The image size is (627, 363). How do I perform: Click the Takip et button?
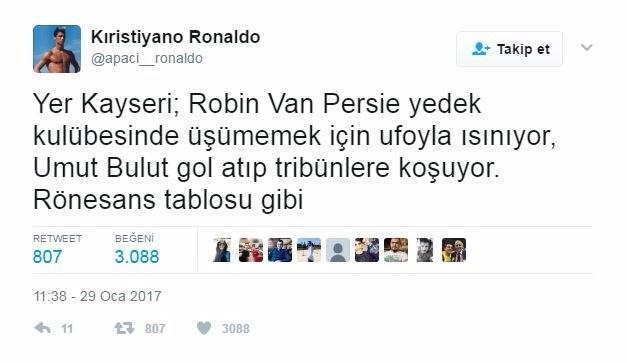coord(509,49)
